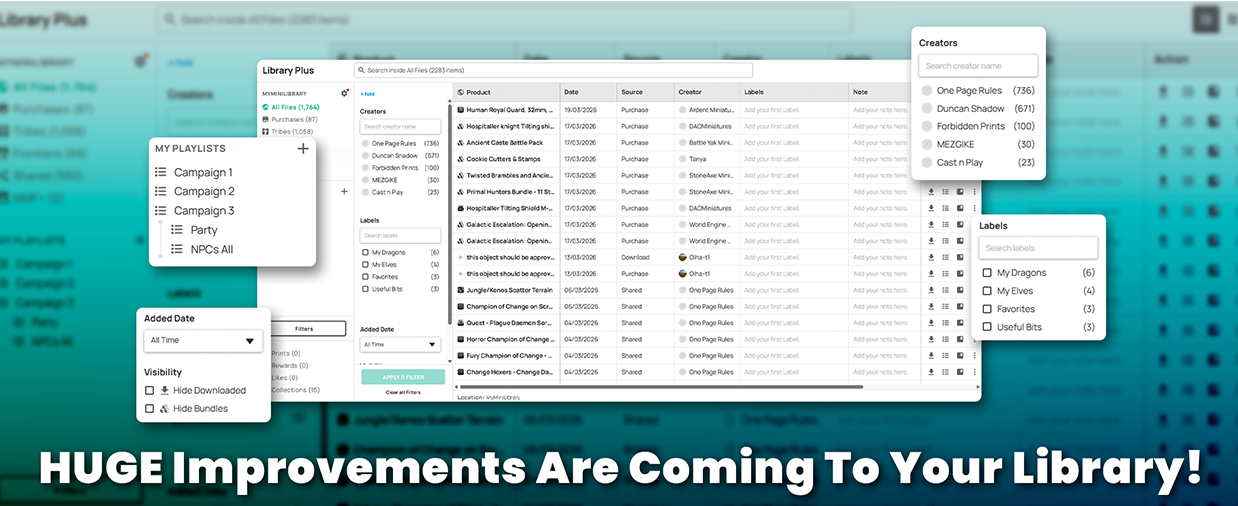This screenshot has width=1238, height=506.
Task: Click Search creator name field in Creators callout
Action: (978, 66)
